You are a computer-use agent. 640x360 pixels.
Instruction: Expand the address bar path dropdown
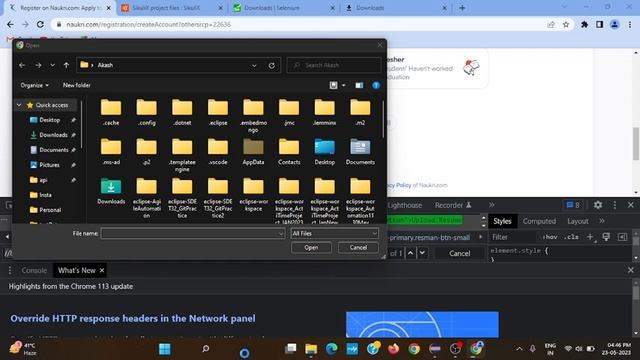point(254,65)
